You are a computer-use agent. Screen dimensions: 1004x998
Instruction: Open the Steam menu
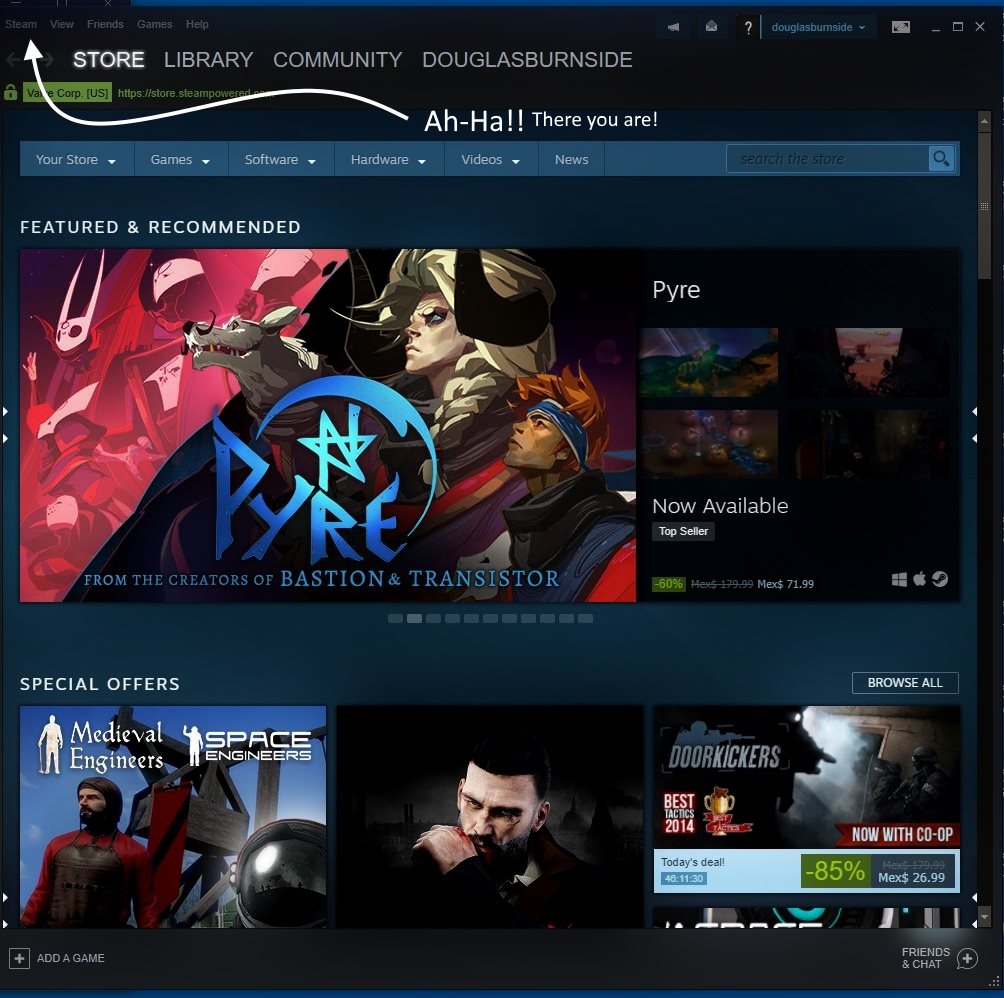coord(21,24)
